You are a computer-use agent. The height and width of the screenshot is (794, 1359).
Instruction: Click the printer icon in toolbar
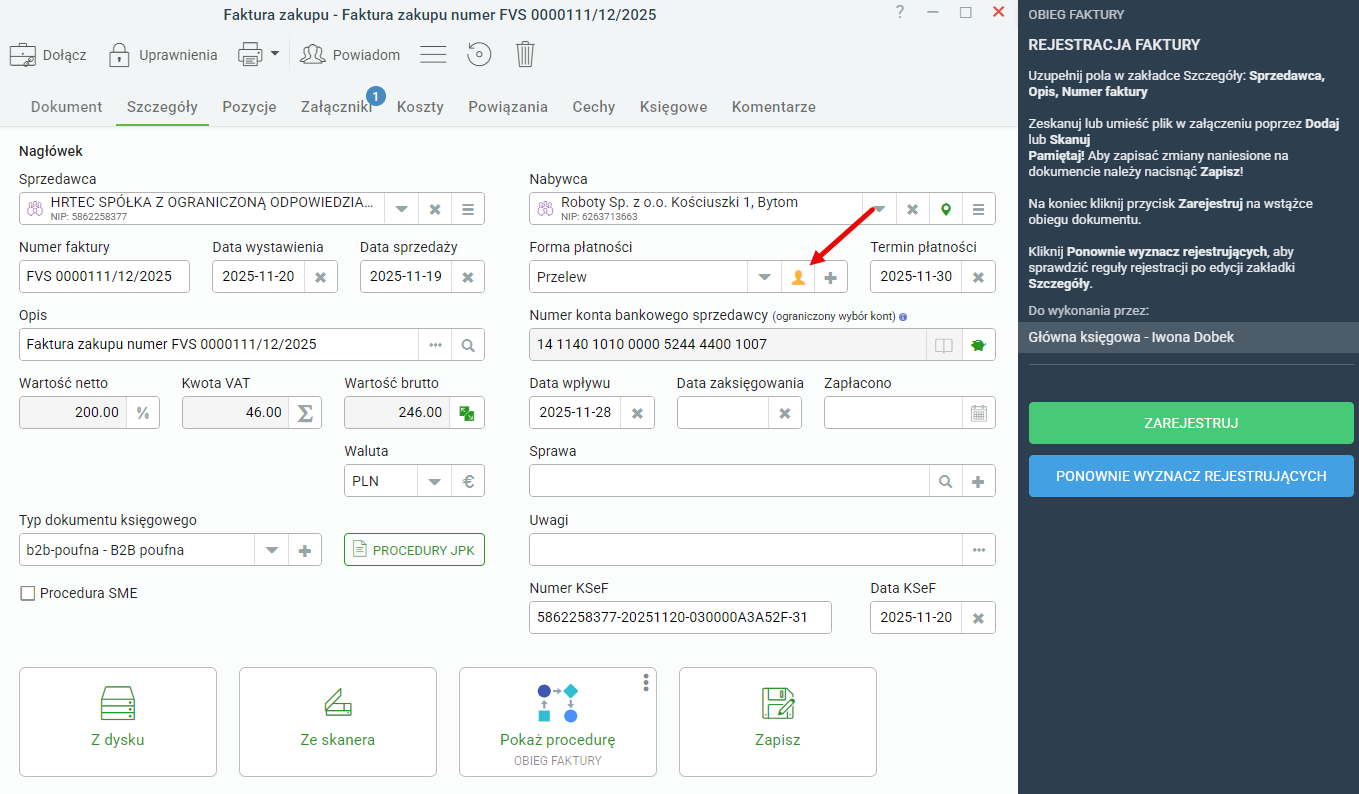click(x=249, y=54)
